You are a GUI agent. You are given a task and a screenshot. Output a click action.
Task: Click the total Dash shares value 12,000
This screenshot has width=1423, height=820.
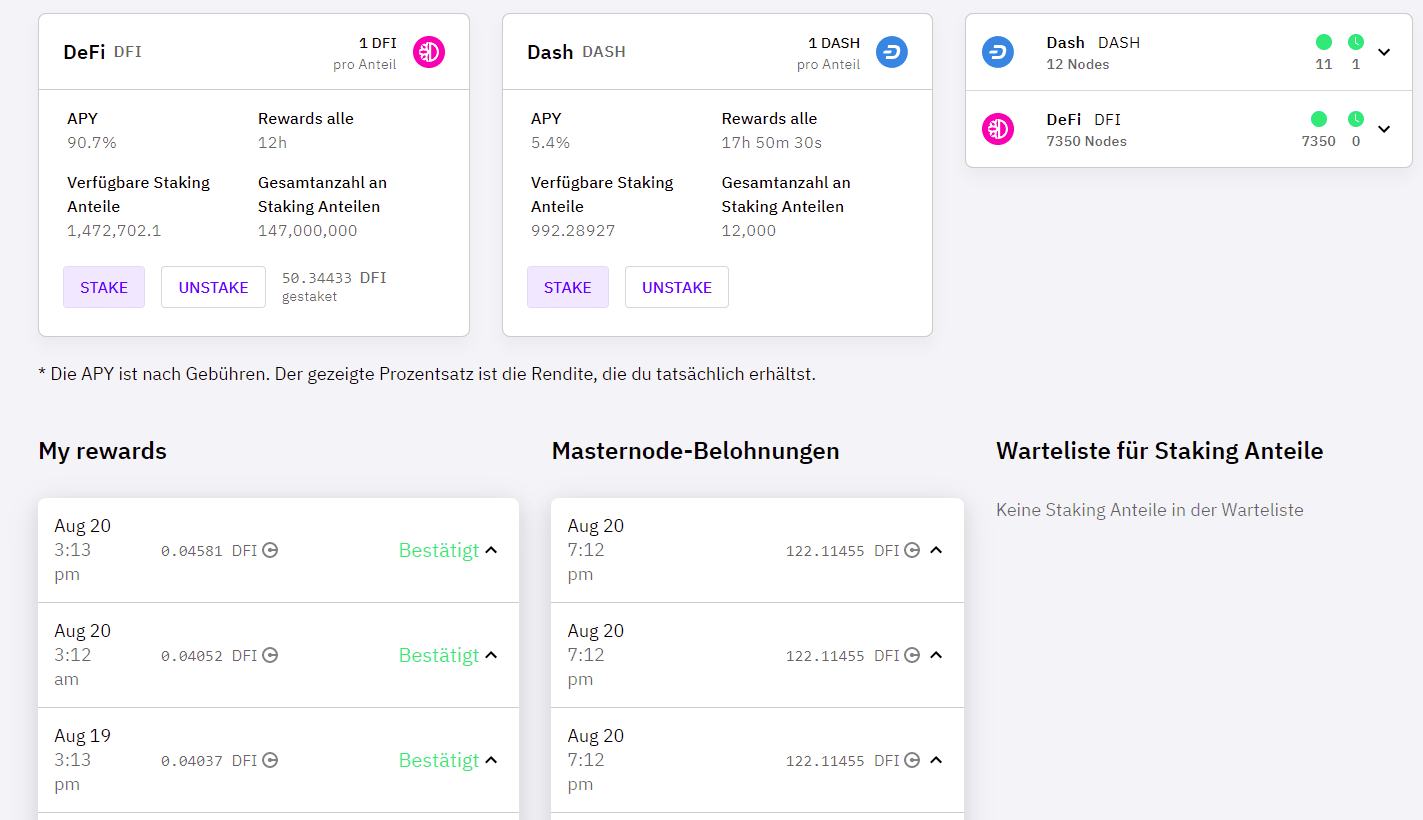click(x=749, y=231)
